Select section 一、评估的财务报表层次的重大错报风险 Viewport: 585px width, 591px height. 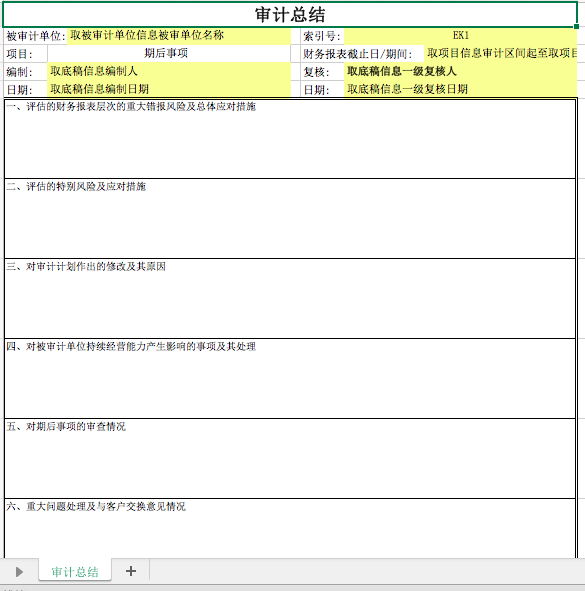(290, 139)
